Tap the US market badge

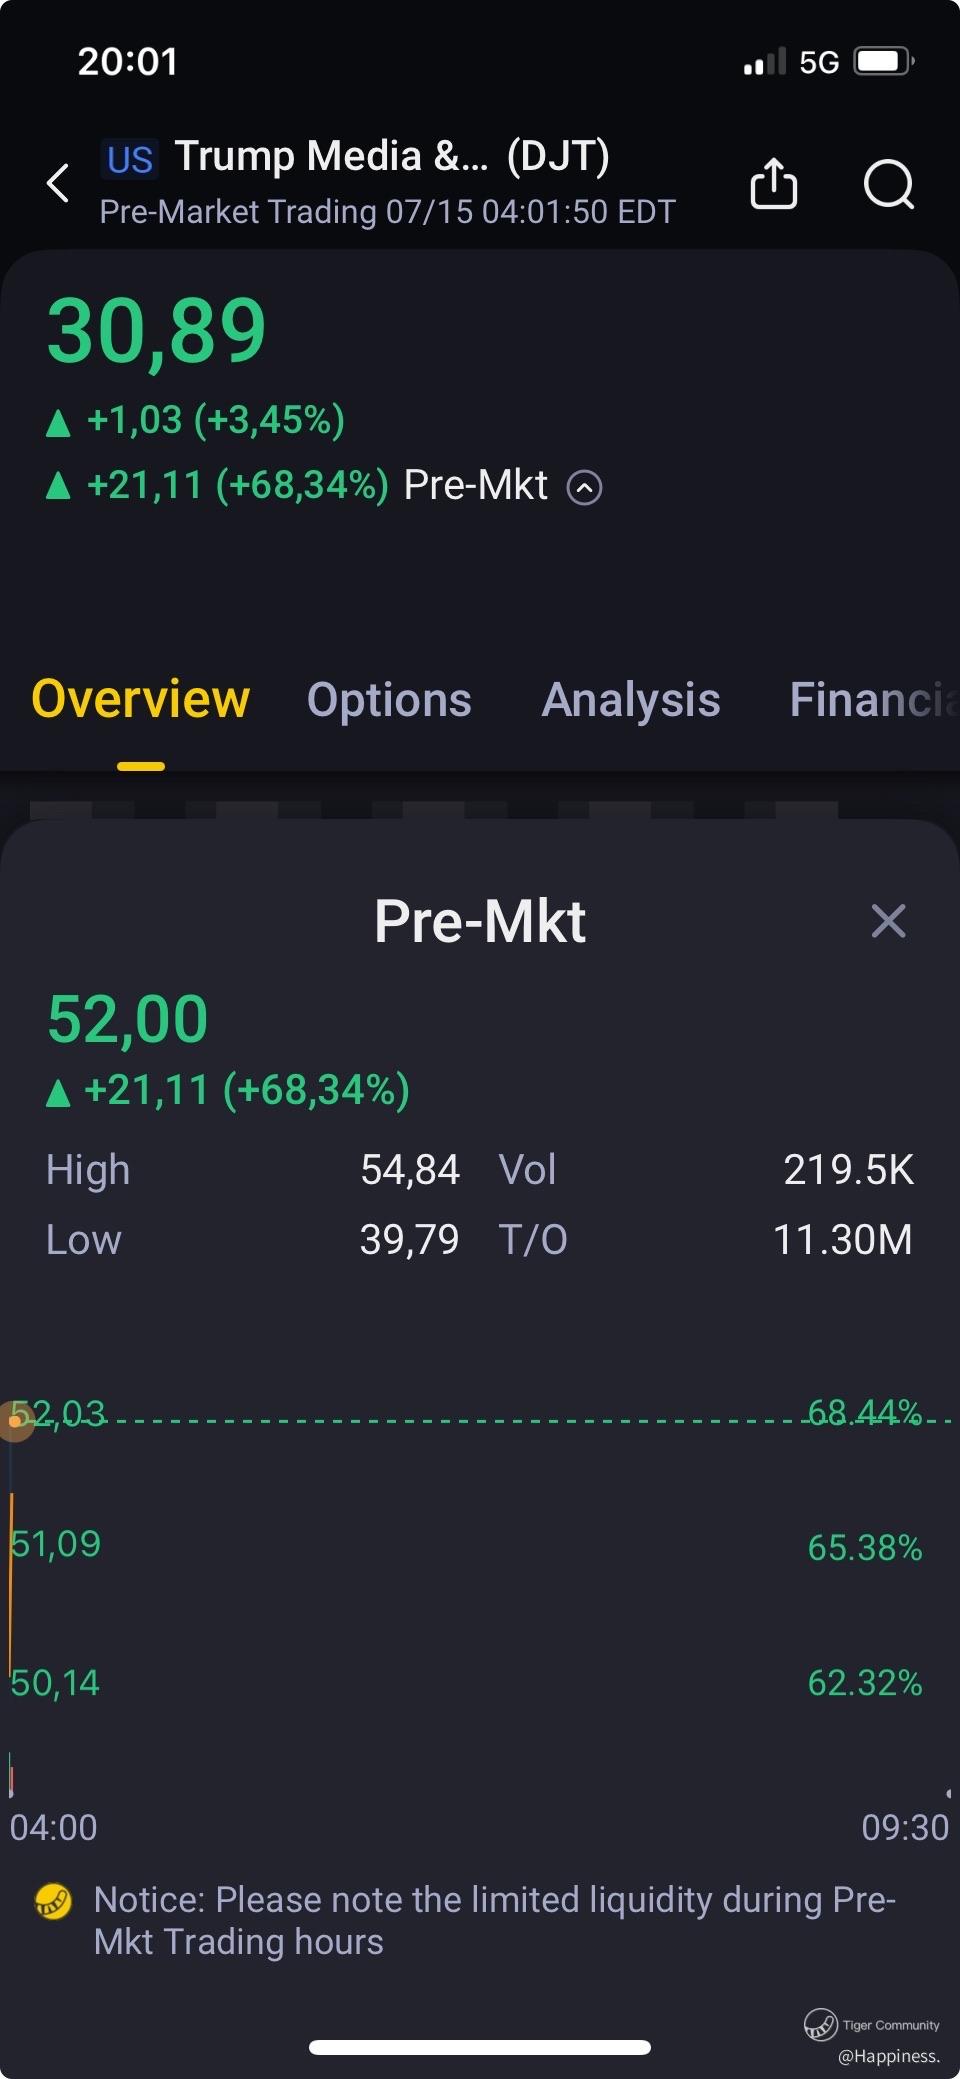(x=130, y=159)
